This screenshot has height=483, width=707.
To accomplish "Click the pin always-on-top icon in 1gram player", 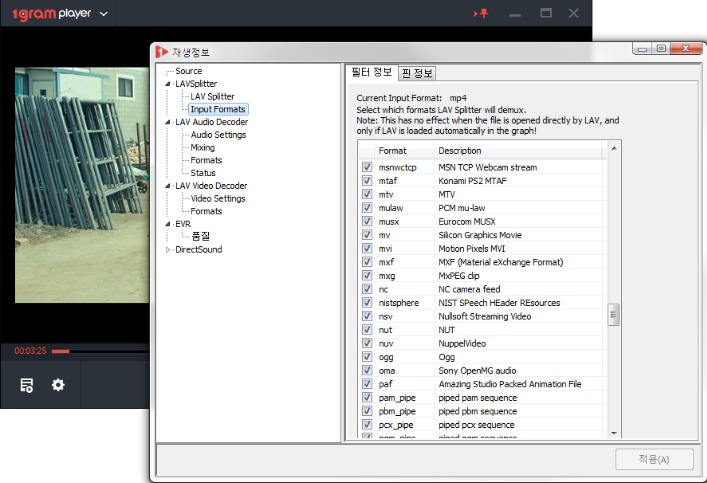I will 481,13.
